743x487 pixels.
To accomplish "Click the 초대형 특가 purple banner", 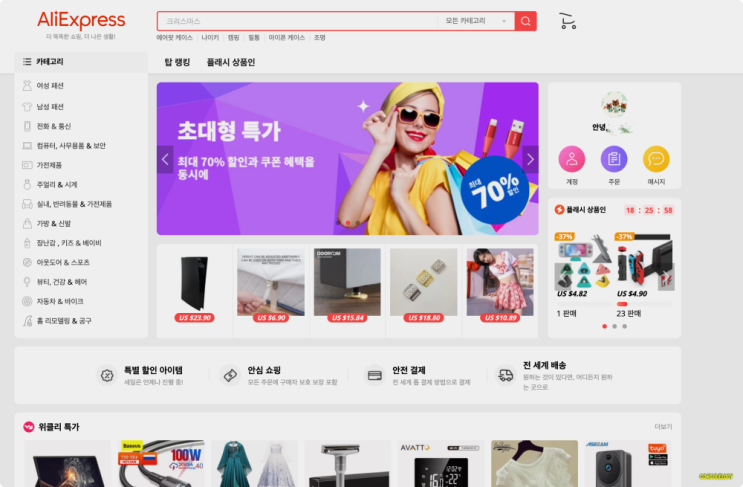I will pyautogui.click(x=347, y=159).
